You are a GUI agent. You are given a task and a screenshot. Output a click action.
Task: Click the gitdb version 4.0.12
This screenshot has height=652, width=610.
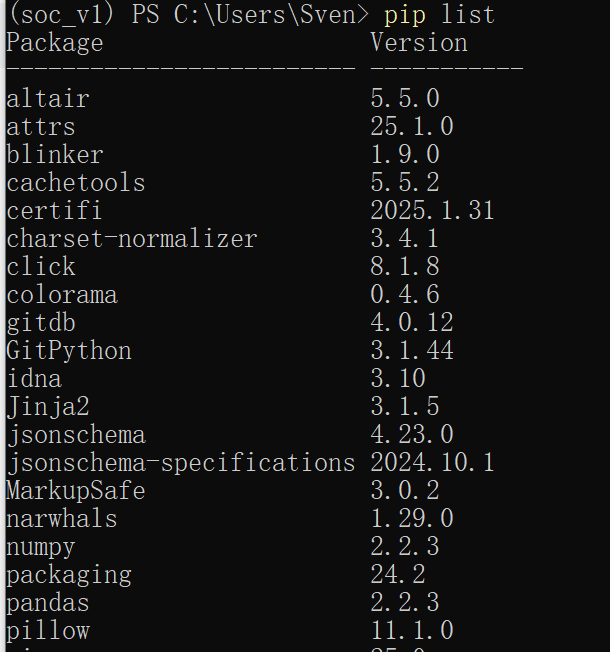coord(412,323)
